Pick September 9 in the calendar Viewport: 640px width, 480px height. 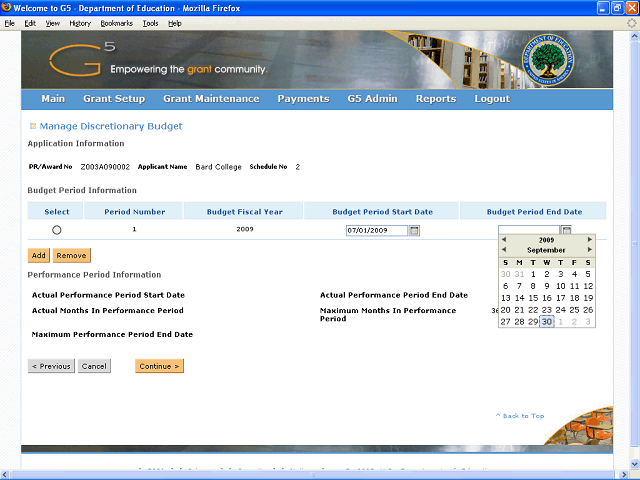tap(547, 286)
